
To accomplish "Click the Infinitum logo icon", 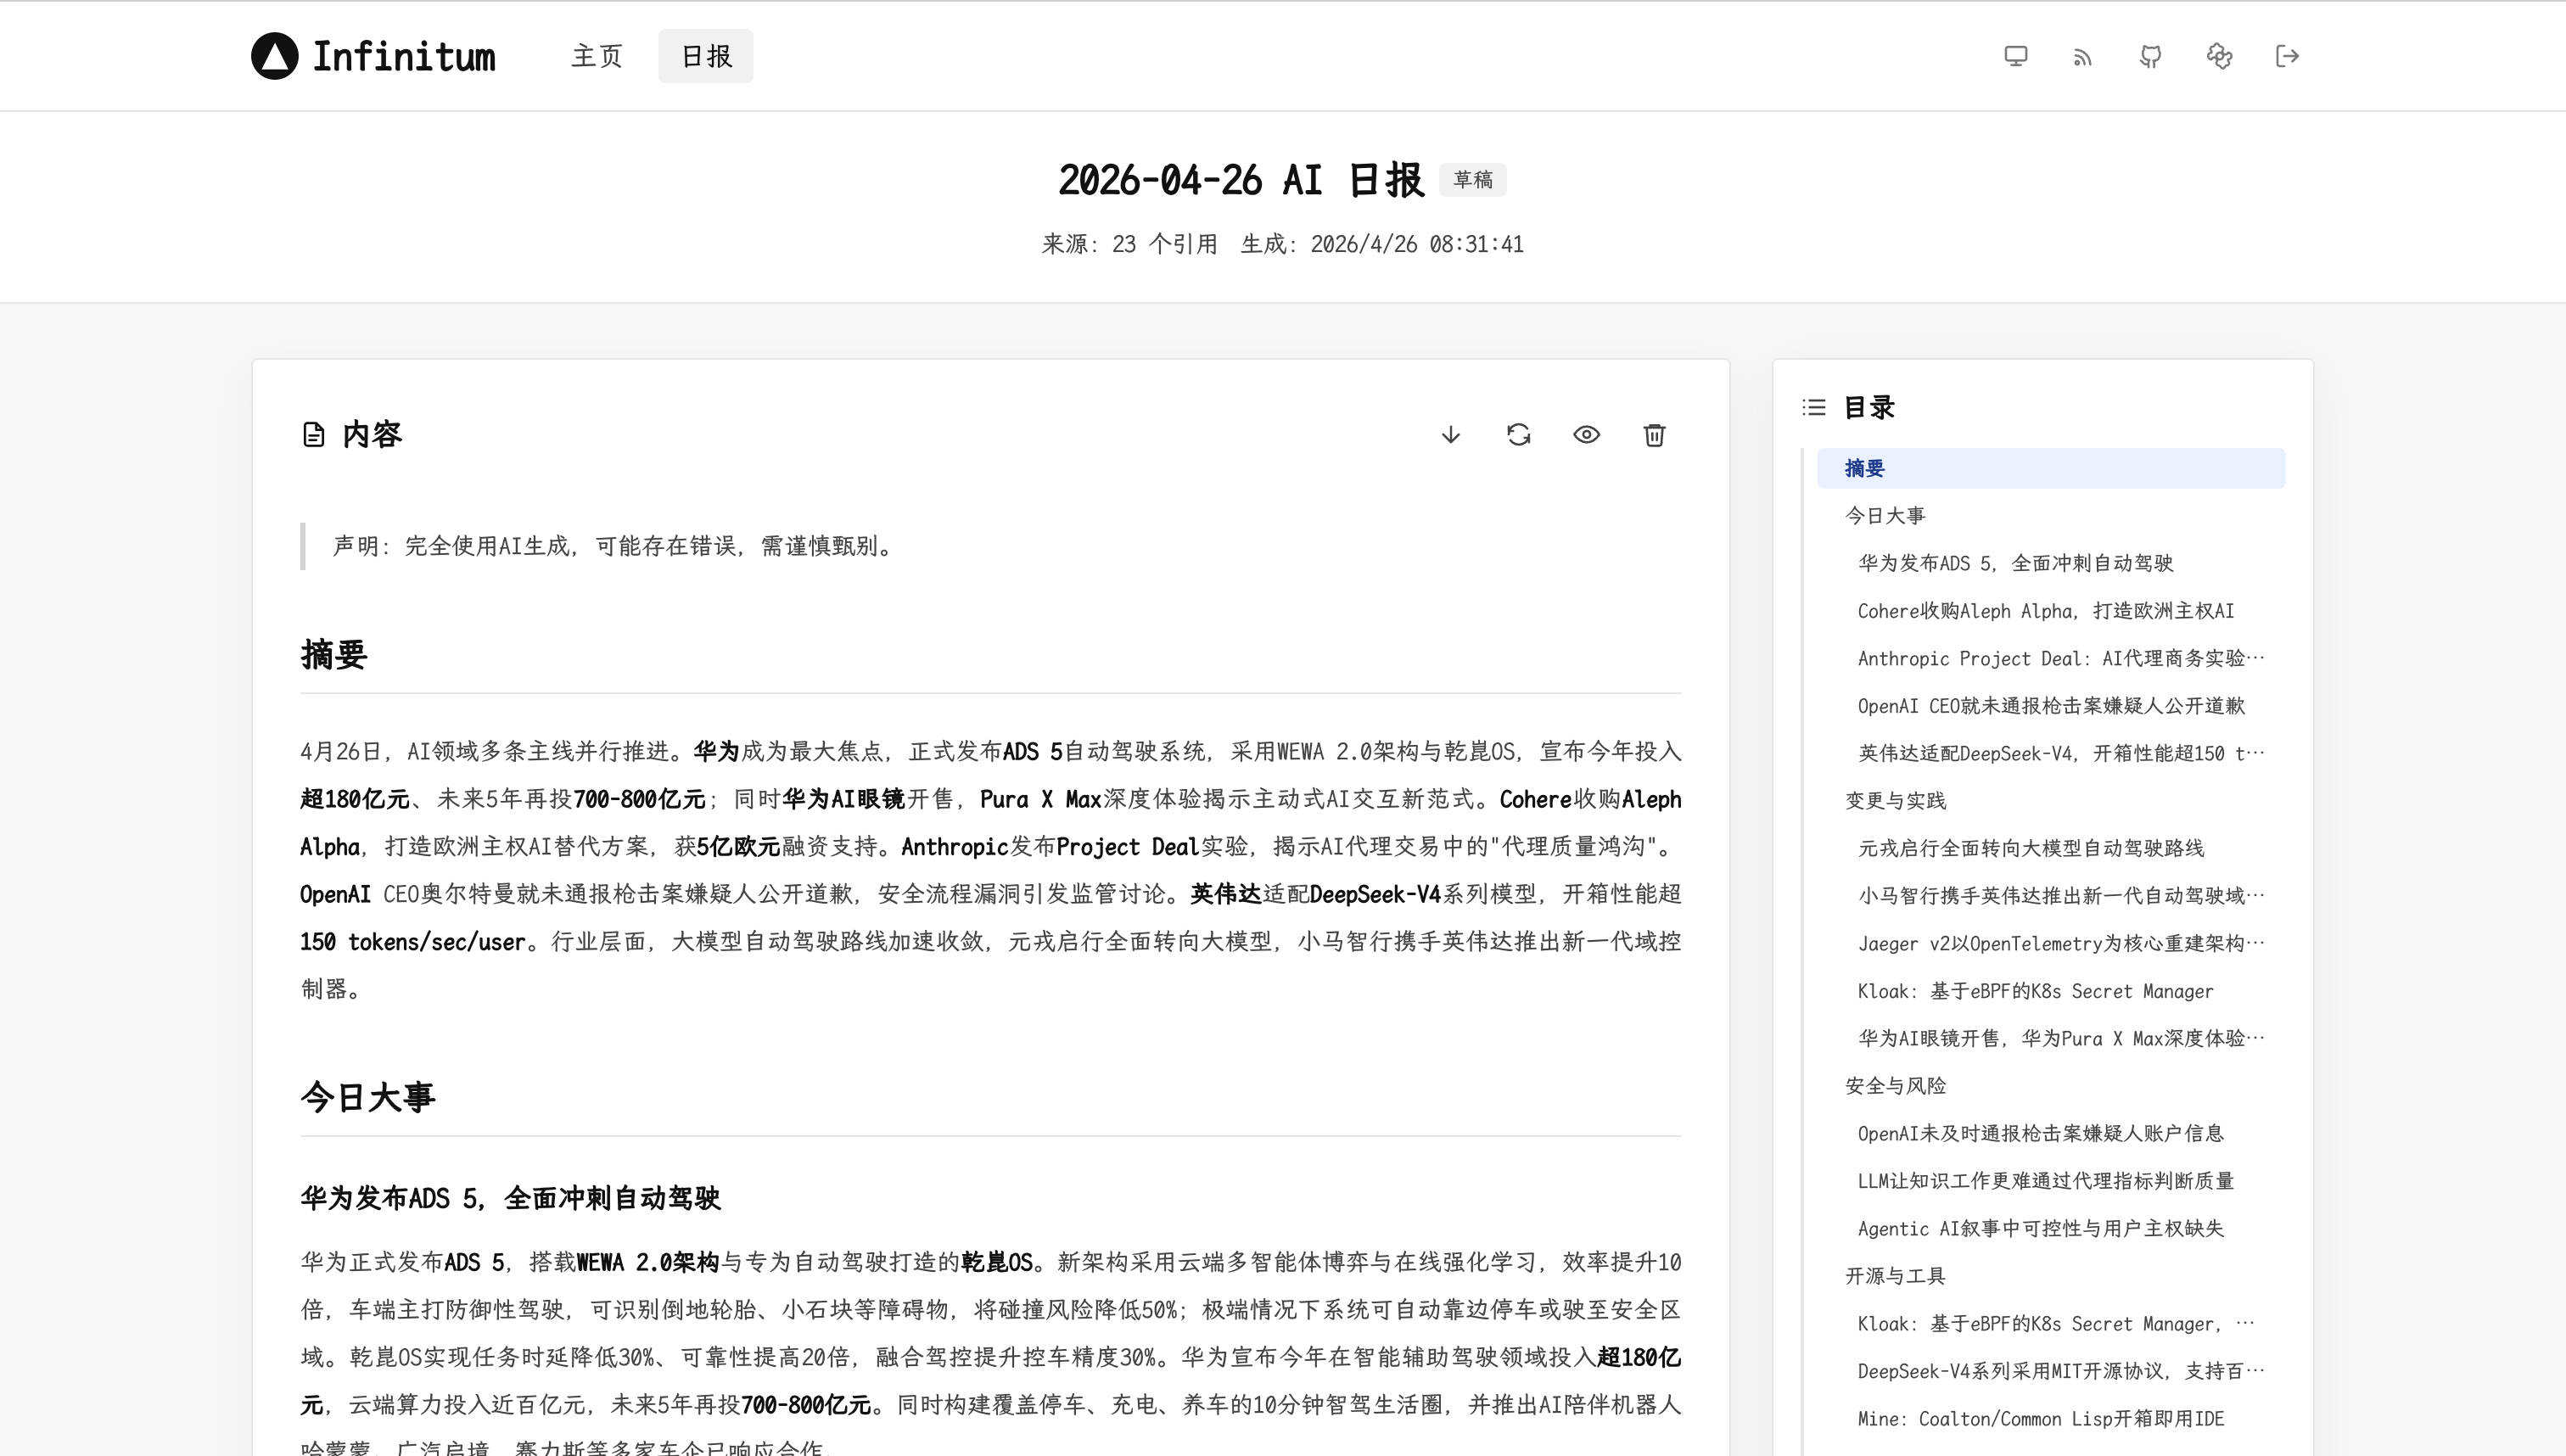I will (275, 56).
